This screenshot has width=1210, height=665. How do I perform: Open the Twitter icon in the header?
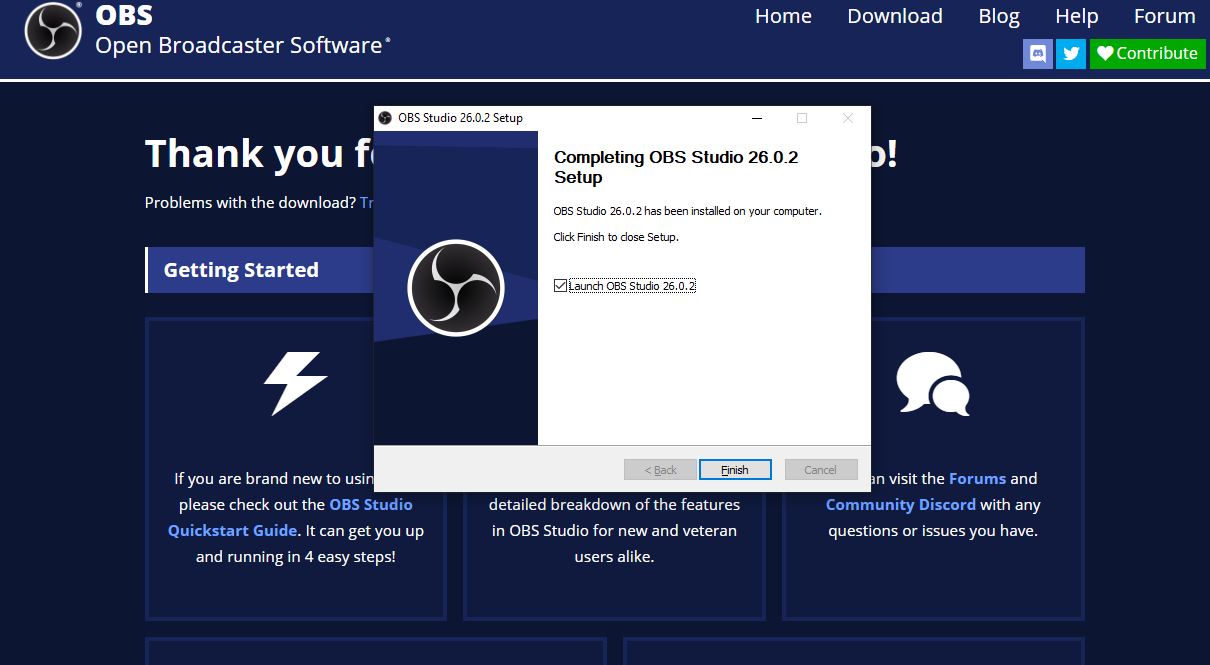pos(1071,53)
